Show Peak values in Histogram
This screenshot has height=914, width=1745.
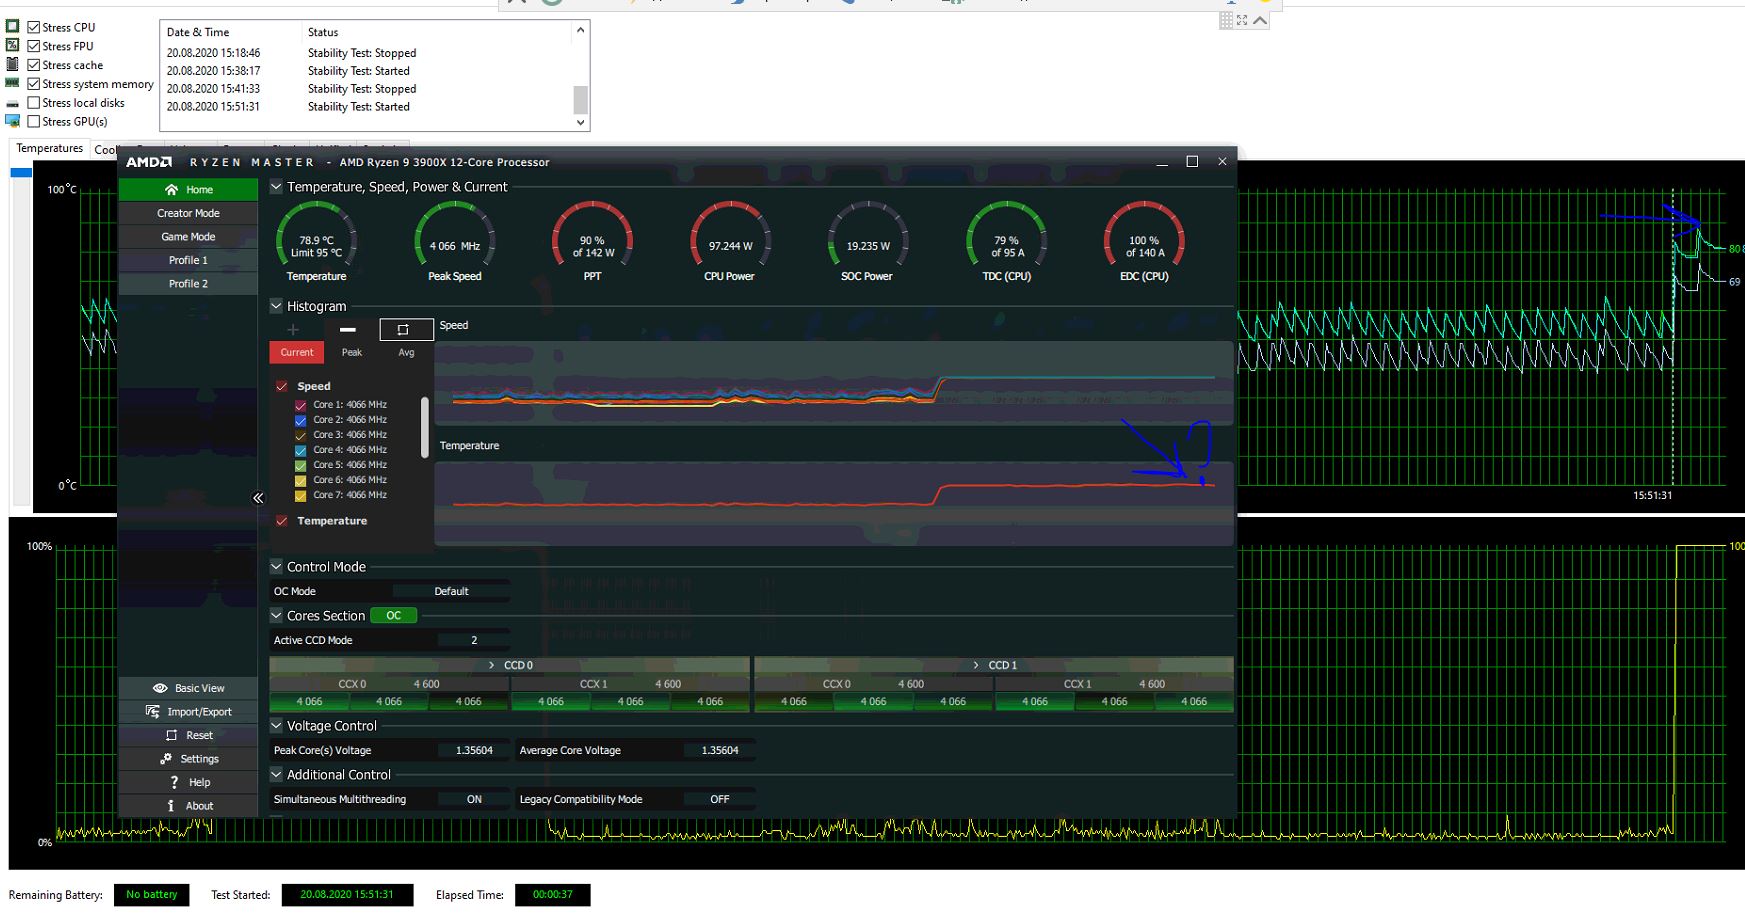click(352, 352)
